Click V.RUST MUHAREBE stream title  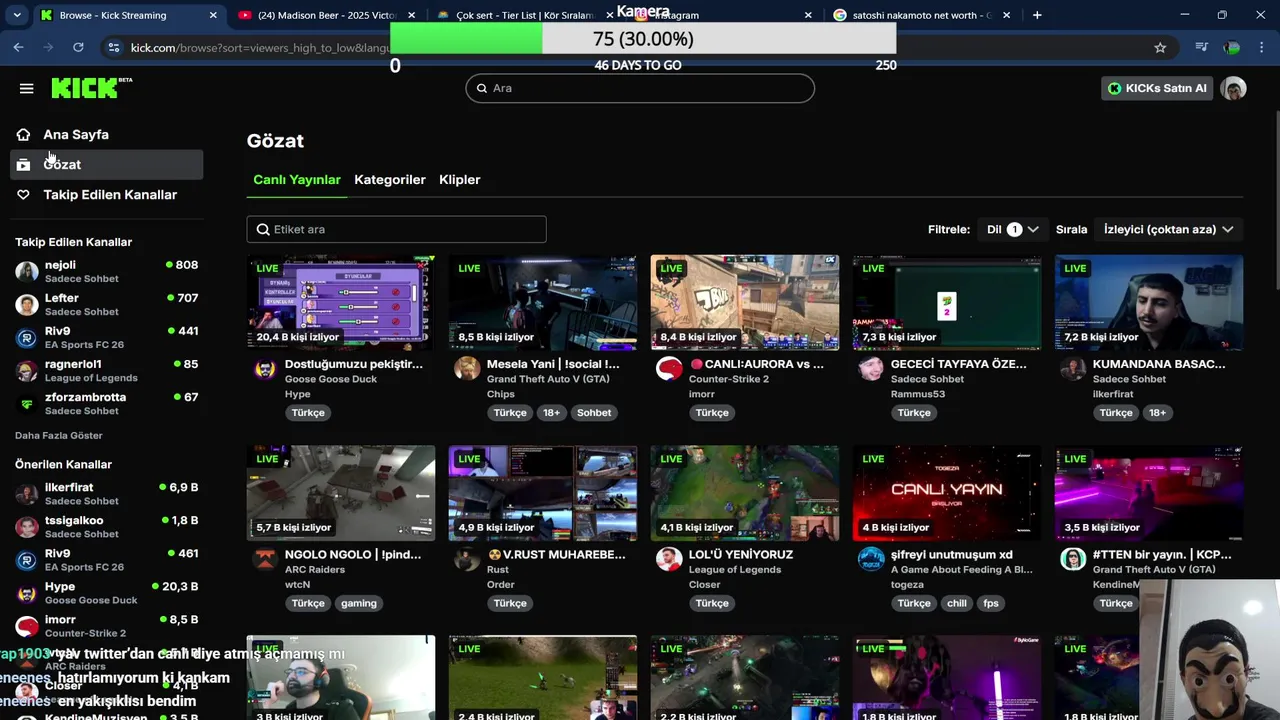[556, 554]
